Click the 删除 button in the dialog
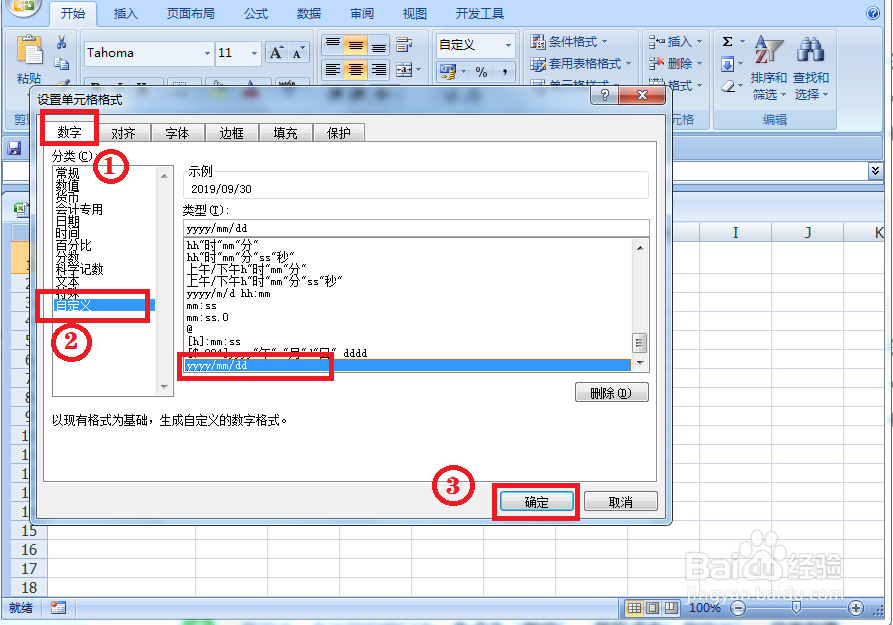 pos(614,391)
